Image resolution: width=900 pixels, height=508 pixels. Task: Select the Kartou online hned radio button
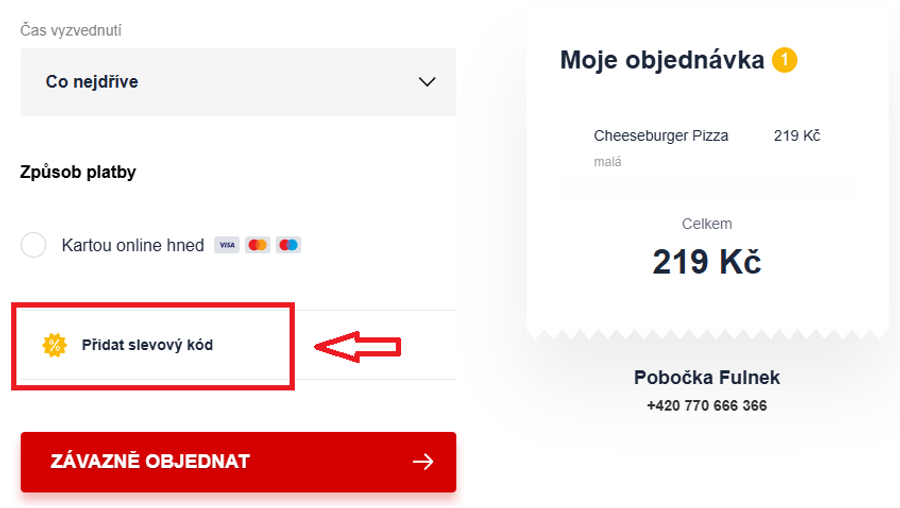click(x=34, y=245)
